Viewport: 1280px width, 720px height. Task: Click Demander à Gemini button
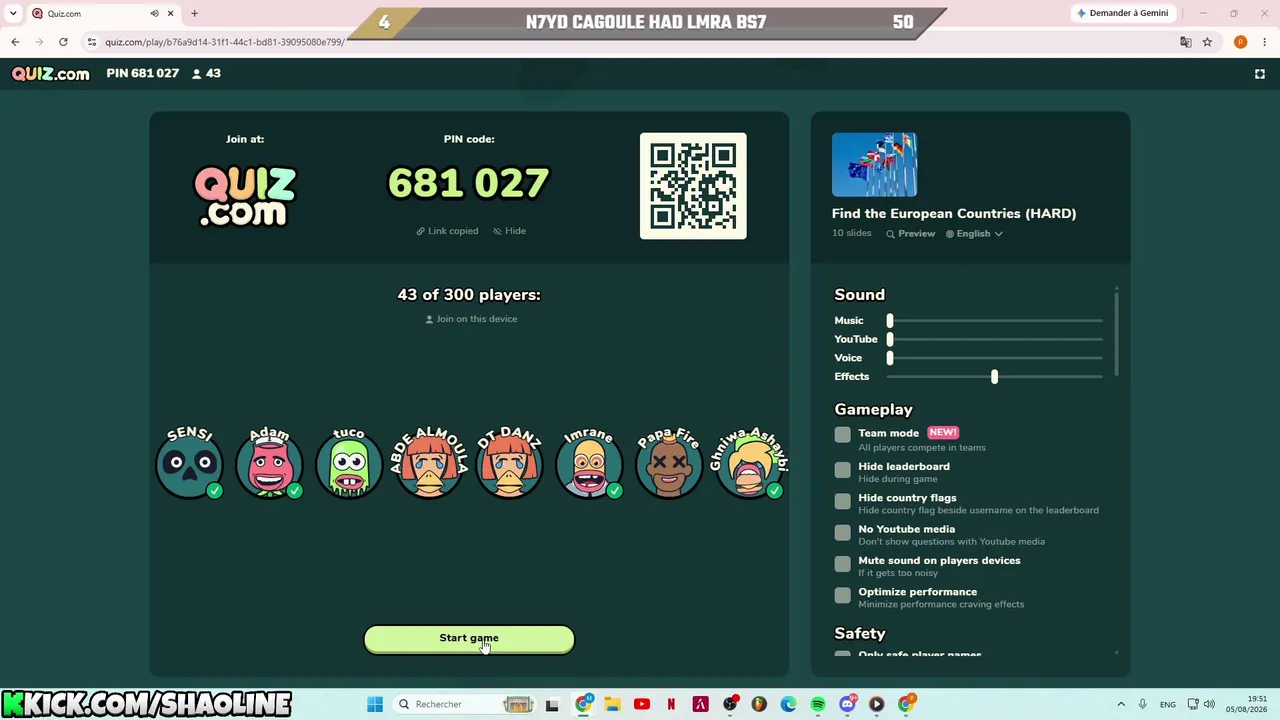click(x=1122, y=13)
